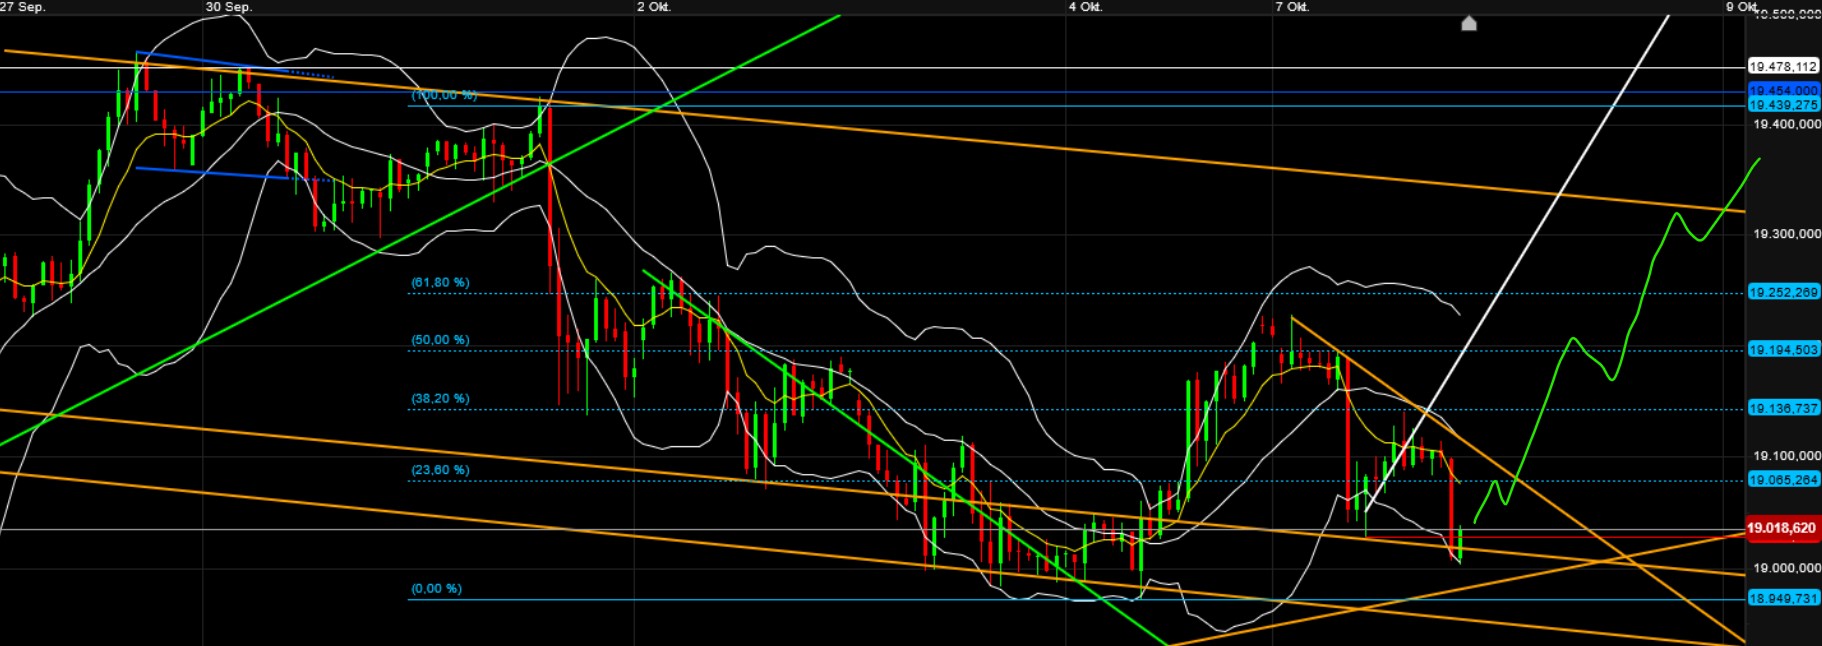Screen dimensions: 1822x646
Task: Click the 19.065,264 Fibonacci price label
Action: [x=1783, y=480]
